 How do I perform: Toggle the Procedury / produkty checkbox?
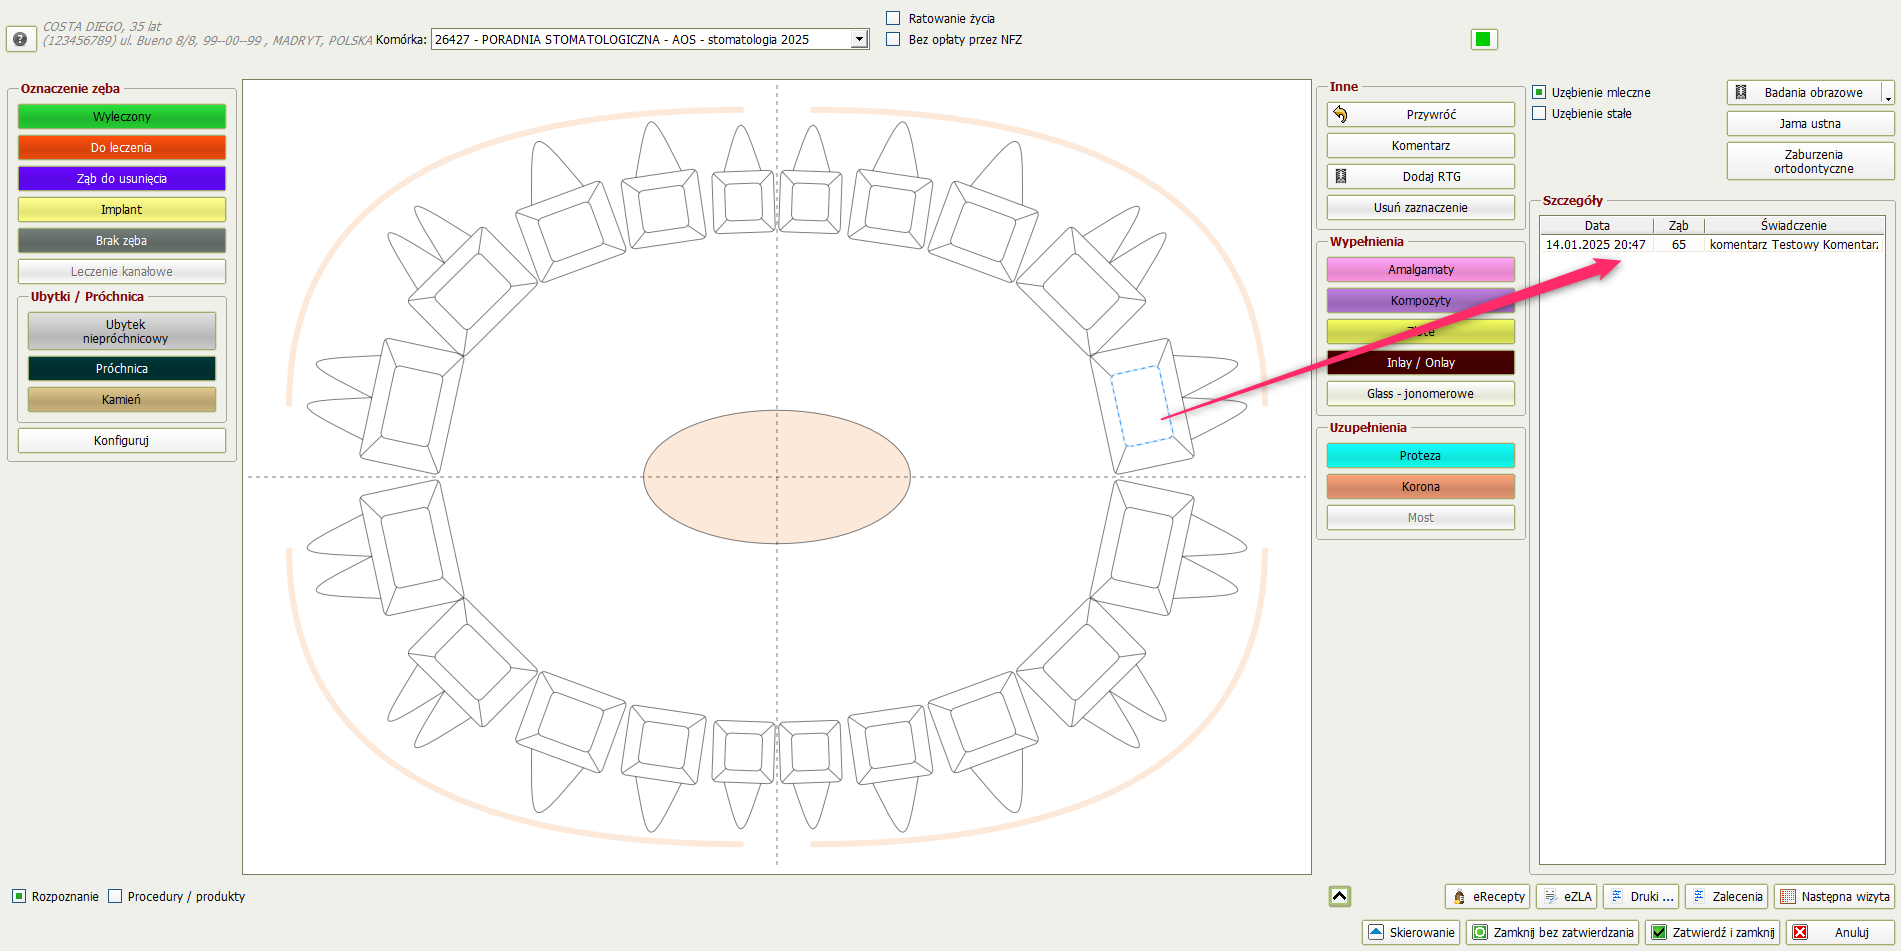(115, 897)
